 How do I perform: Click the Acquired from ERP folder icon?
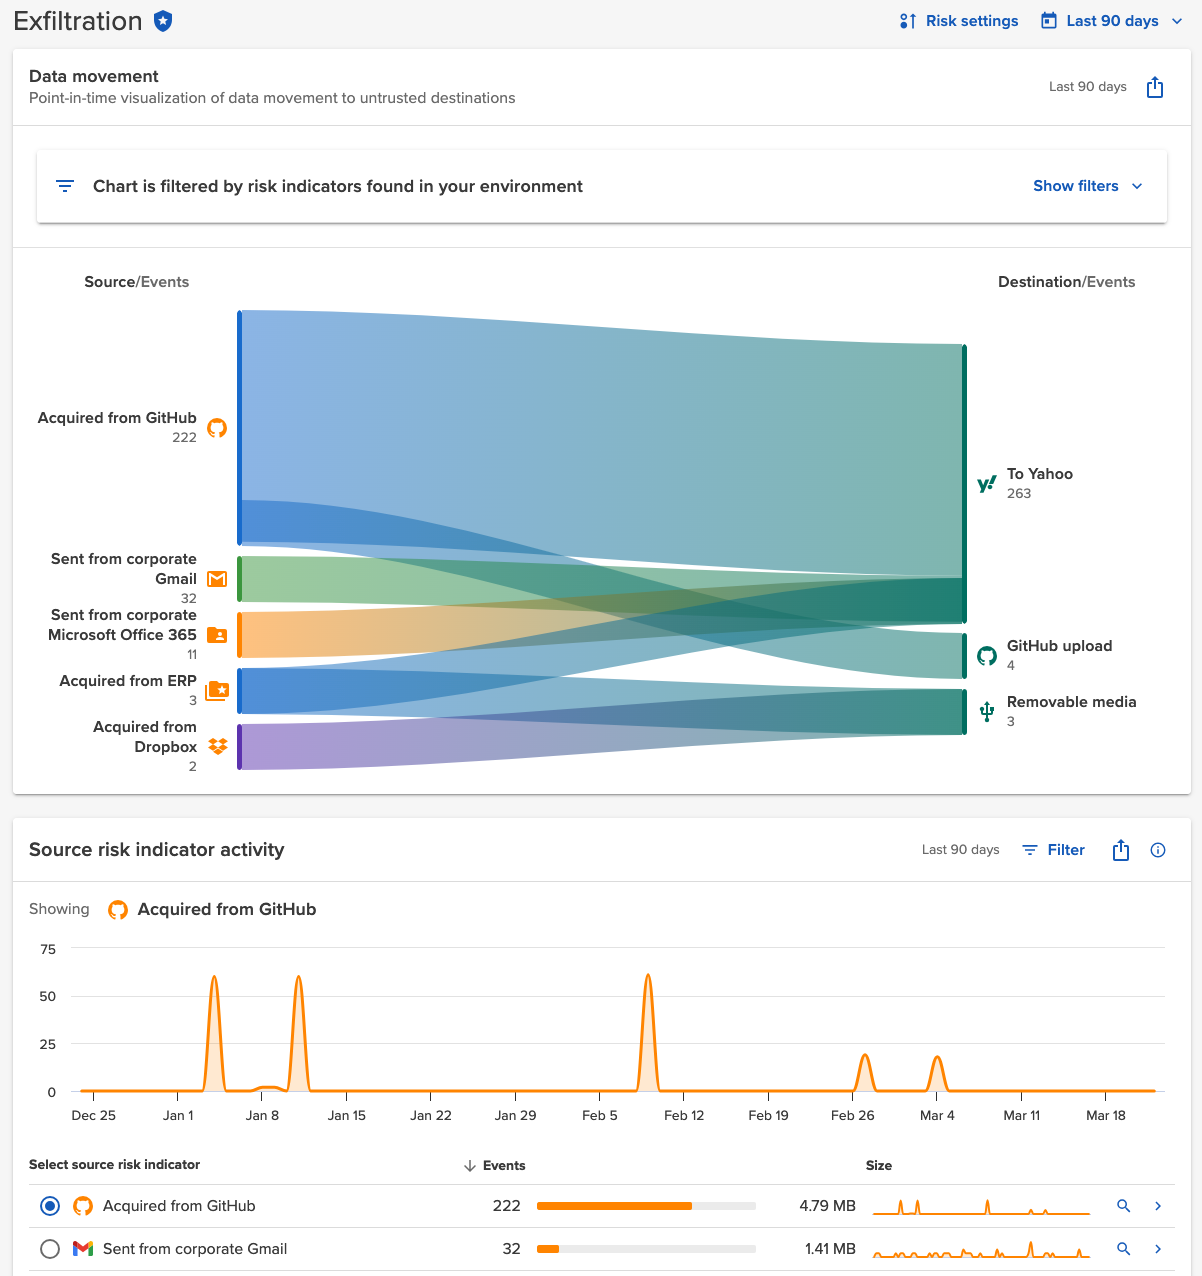coord(216,691)
